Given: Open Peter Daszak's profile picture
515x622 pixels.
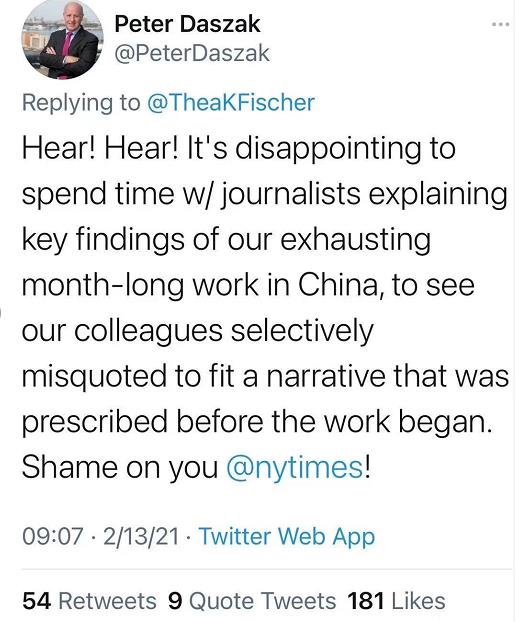Looking at the screenshot, I should [x=62, y=40].
